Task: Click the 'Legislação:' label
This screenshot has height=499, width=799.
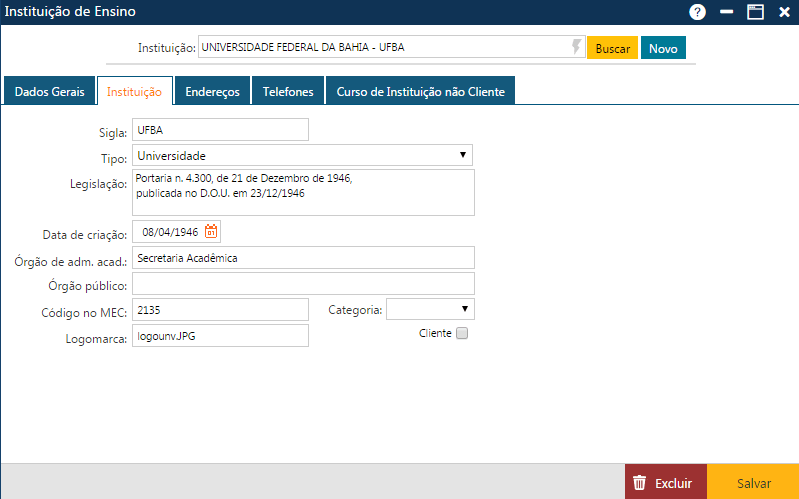Action: [98, 184]
